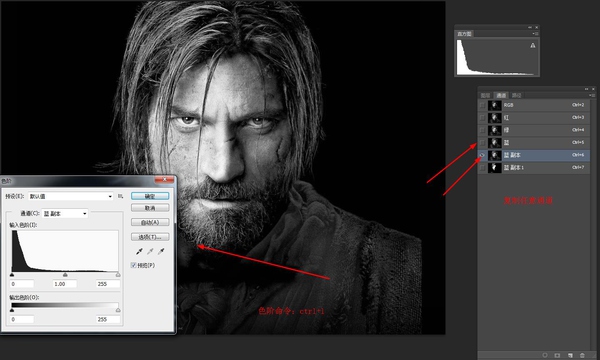The height and width of the screenshot is (360, 600).
Task: Click the gamma value field 1.00
Action: tap(65, 284)
